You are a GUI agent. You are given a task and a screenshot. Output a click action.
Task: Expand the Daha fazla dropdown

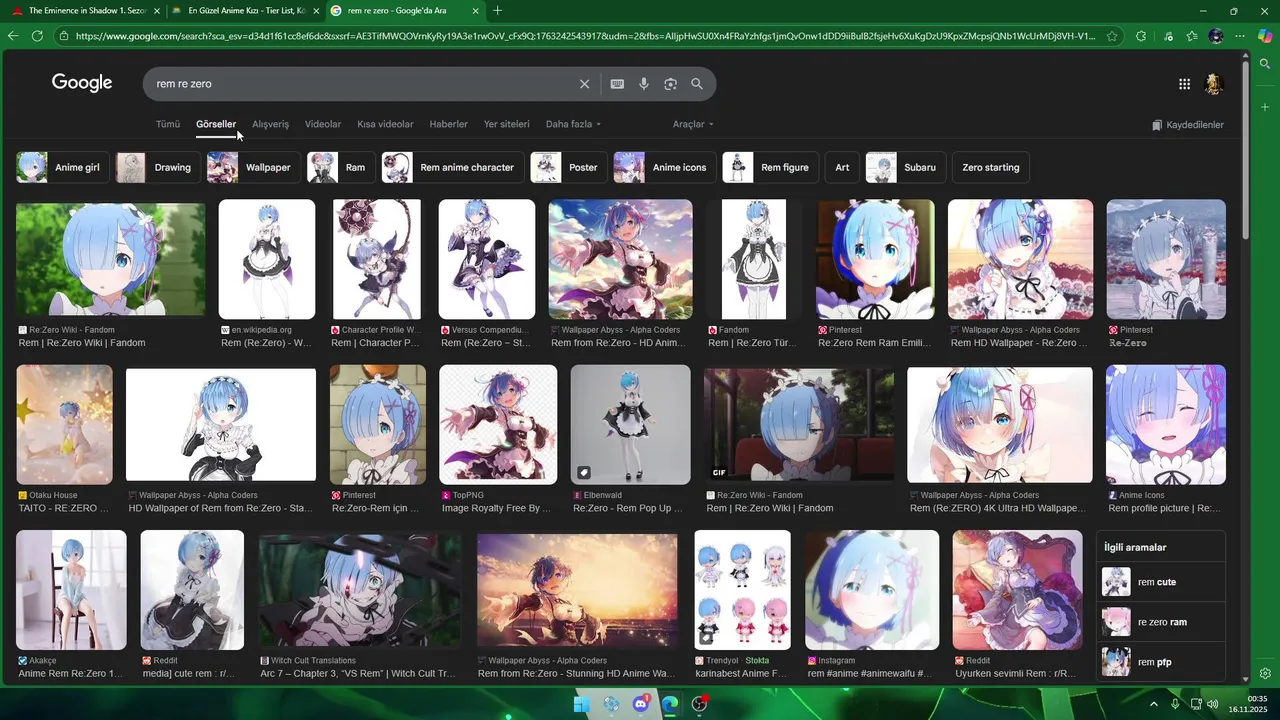pyautogui.click(x=573, y=124)
